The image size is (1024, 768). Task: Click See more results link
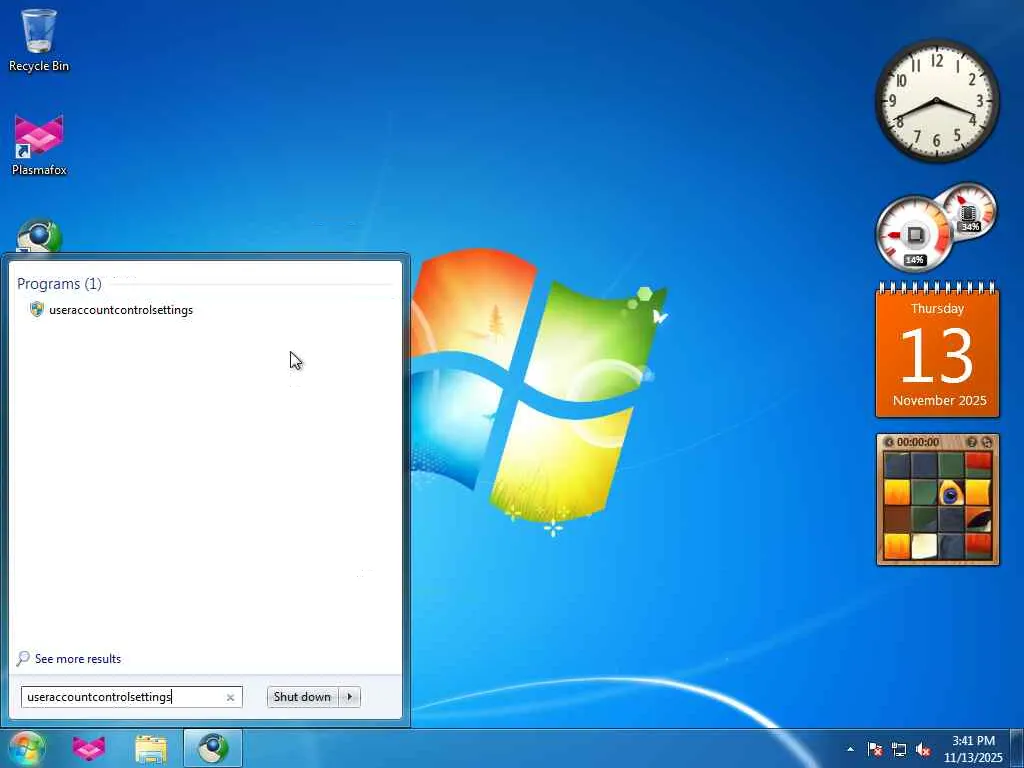click(x=78, y=659)
